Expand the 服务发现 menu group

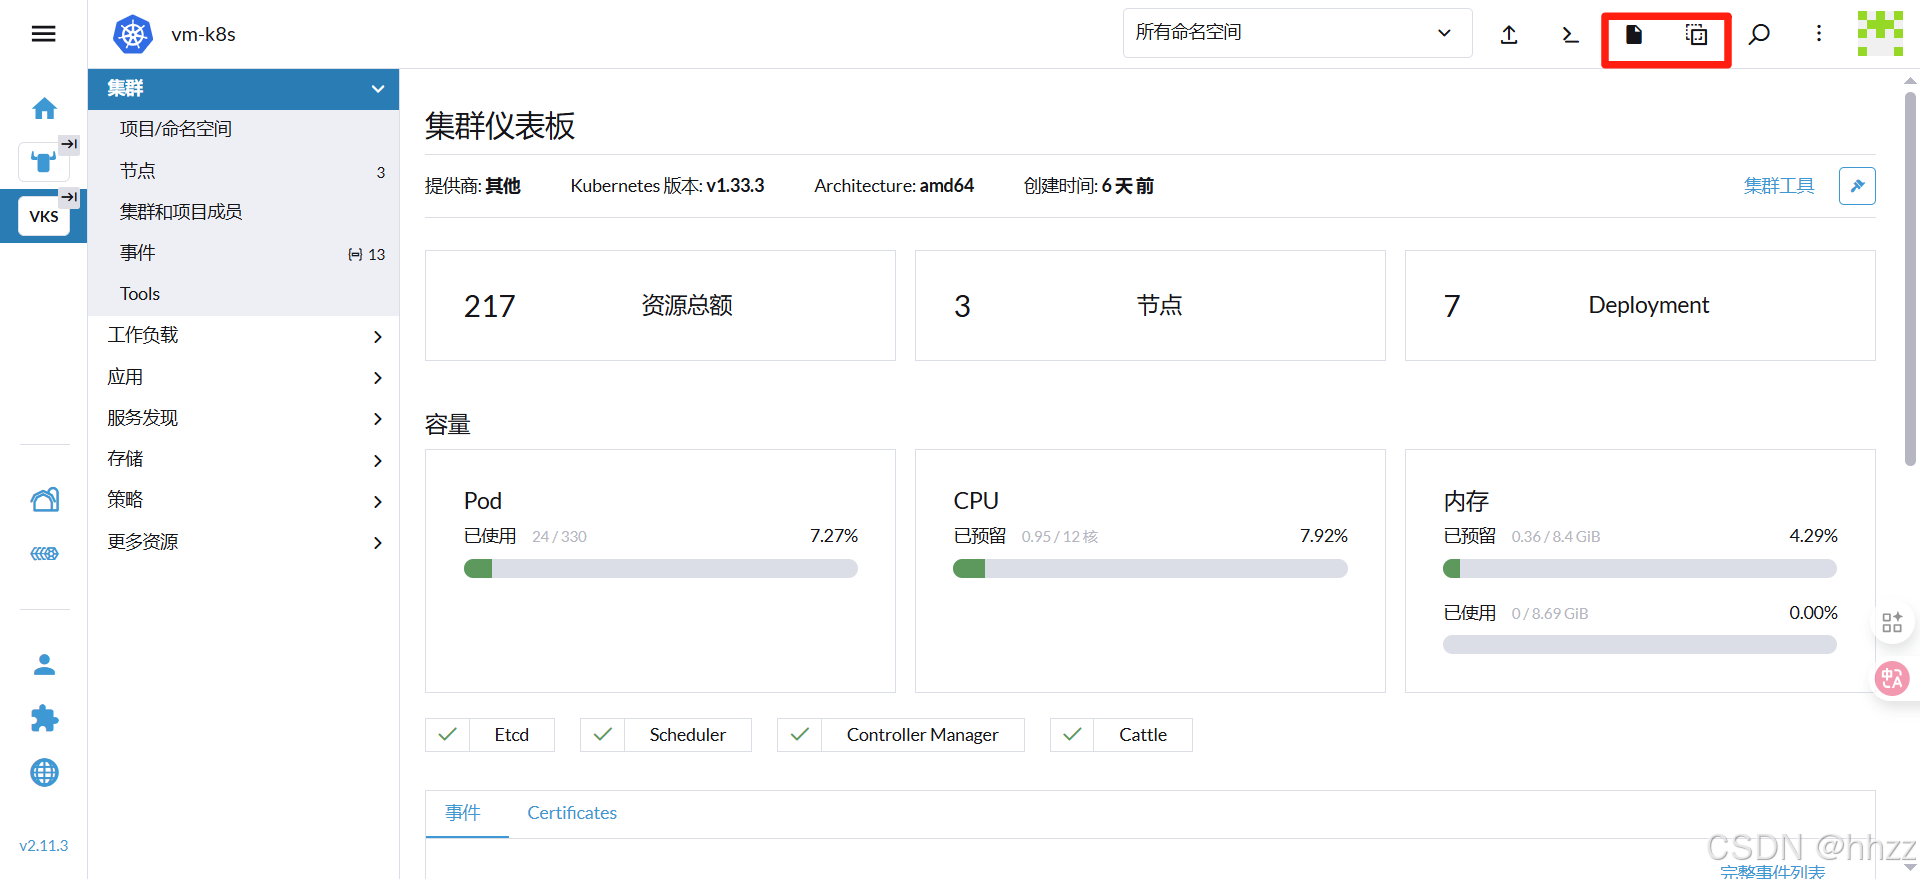pos(243,418)
